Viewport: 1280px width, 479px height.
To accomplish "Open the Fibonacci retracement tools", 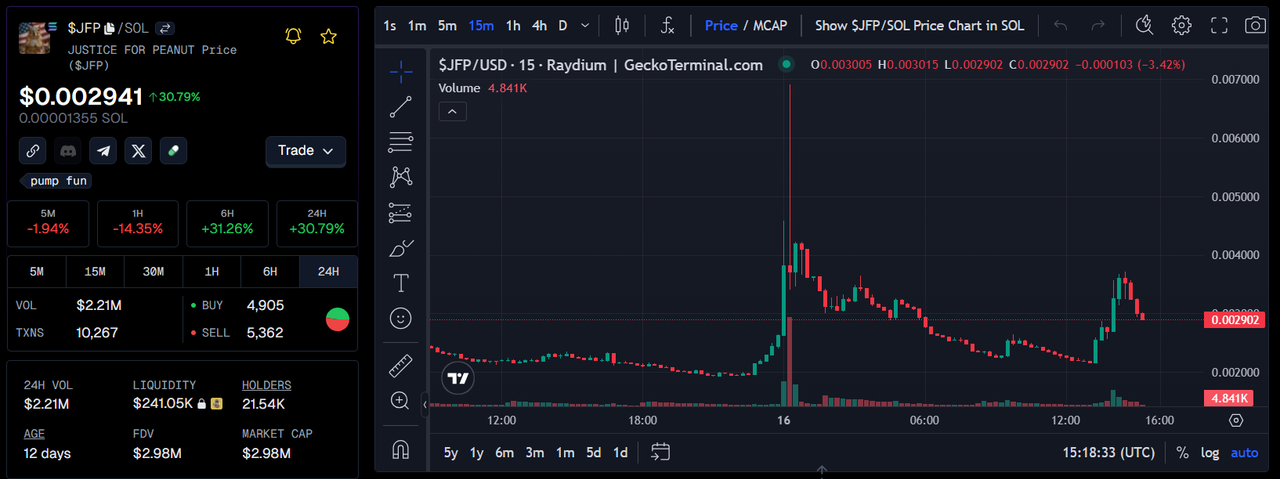I will [x=401, y=142].
